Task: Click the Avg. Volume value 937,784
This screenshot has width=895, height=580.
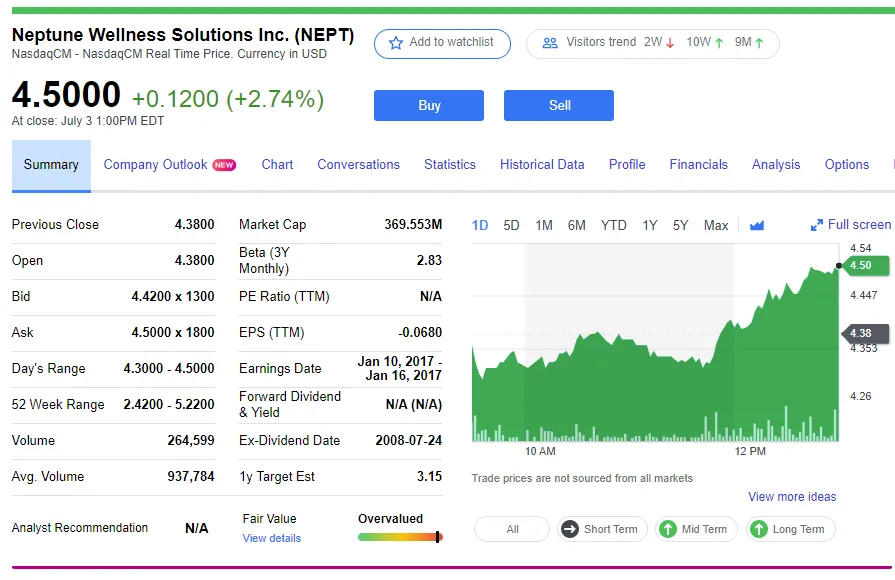Action: click(x=191, y=477)
